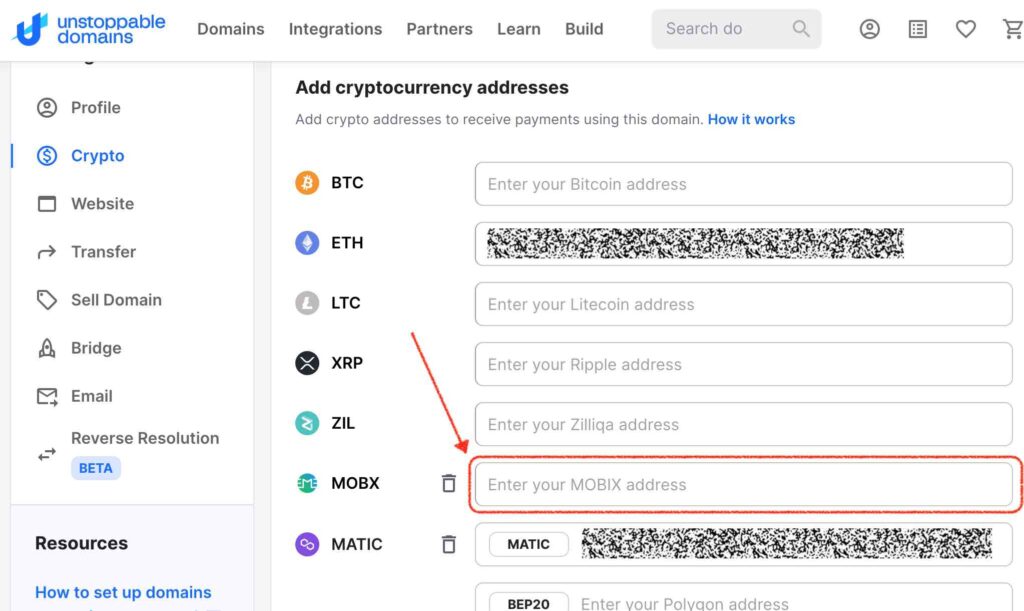Delete the MOBX address row
Screen dimensions: 1024x611
[449, 483]
